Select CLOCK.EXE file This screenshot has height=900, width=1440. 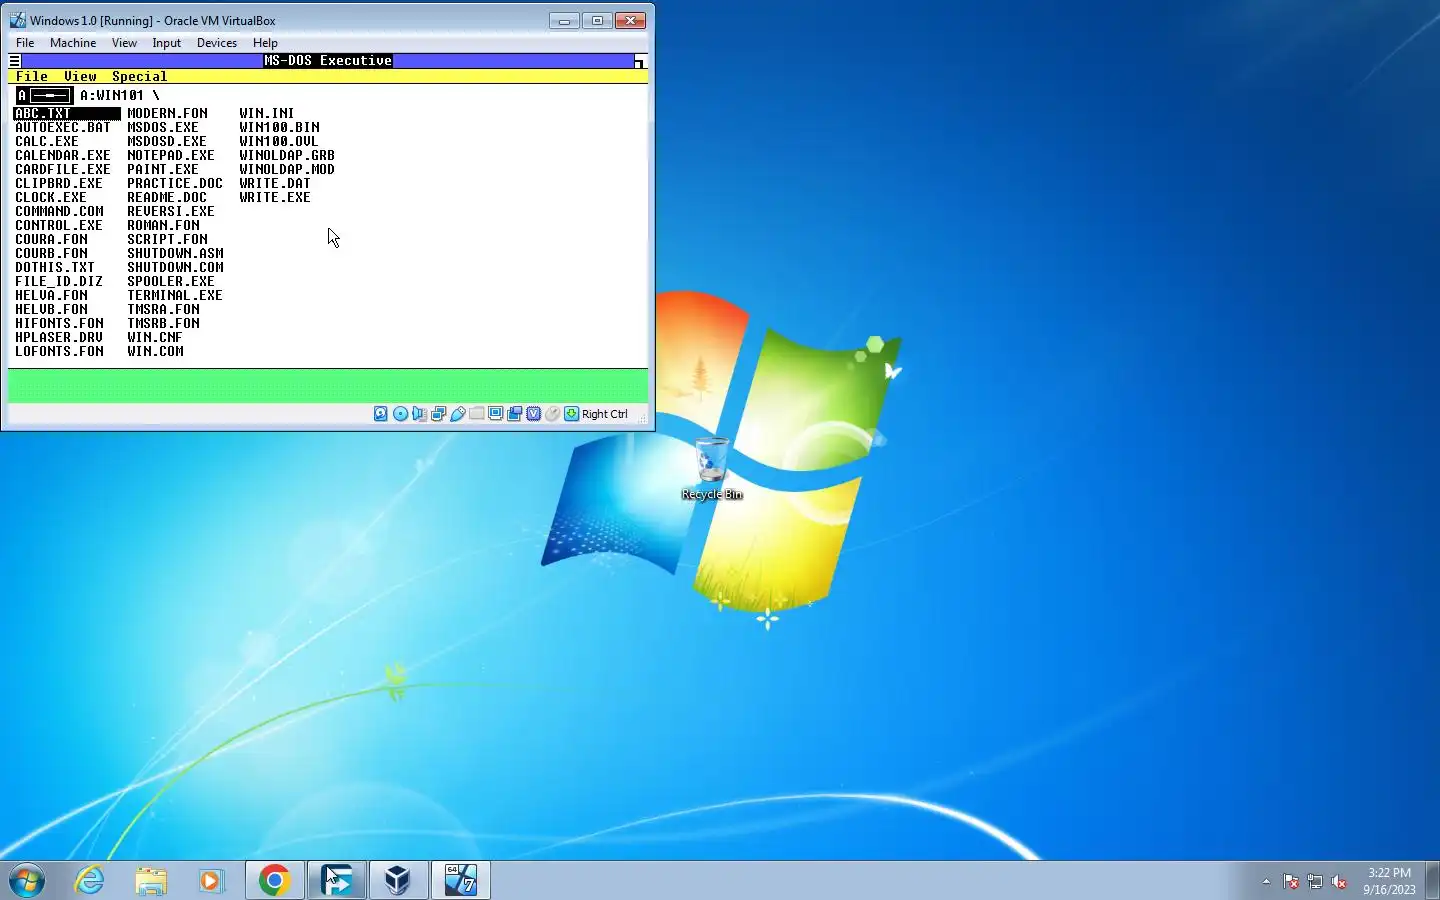point(51,197)
